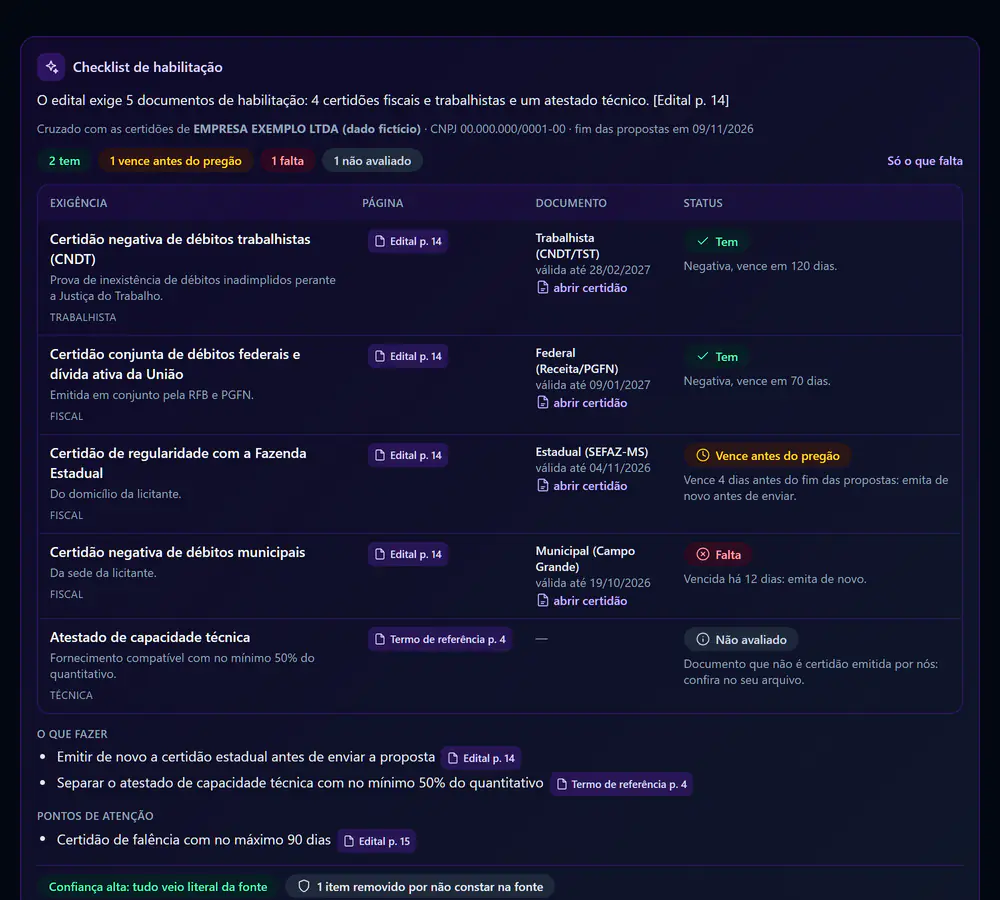Open 'abrir certidão' for Federal (Receita/PGFN)
This screenshot has width=1000, height=900.
(x=582, y=402)
